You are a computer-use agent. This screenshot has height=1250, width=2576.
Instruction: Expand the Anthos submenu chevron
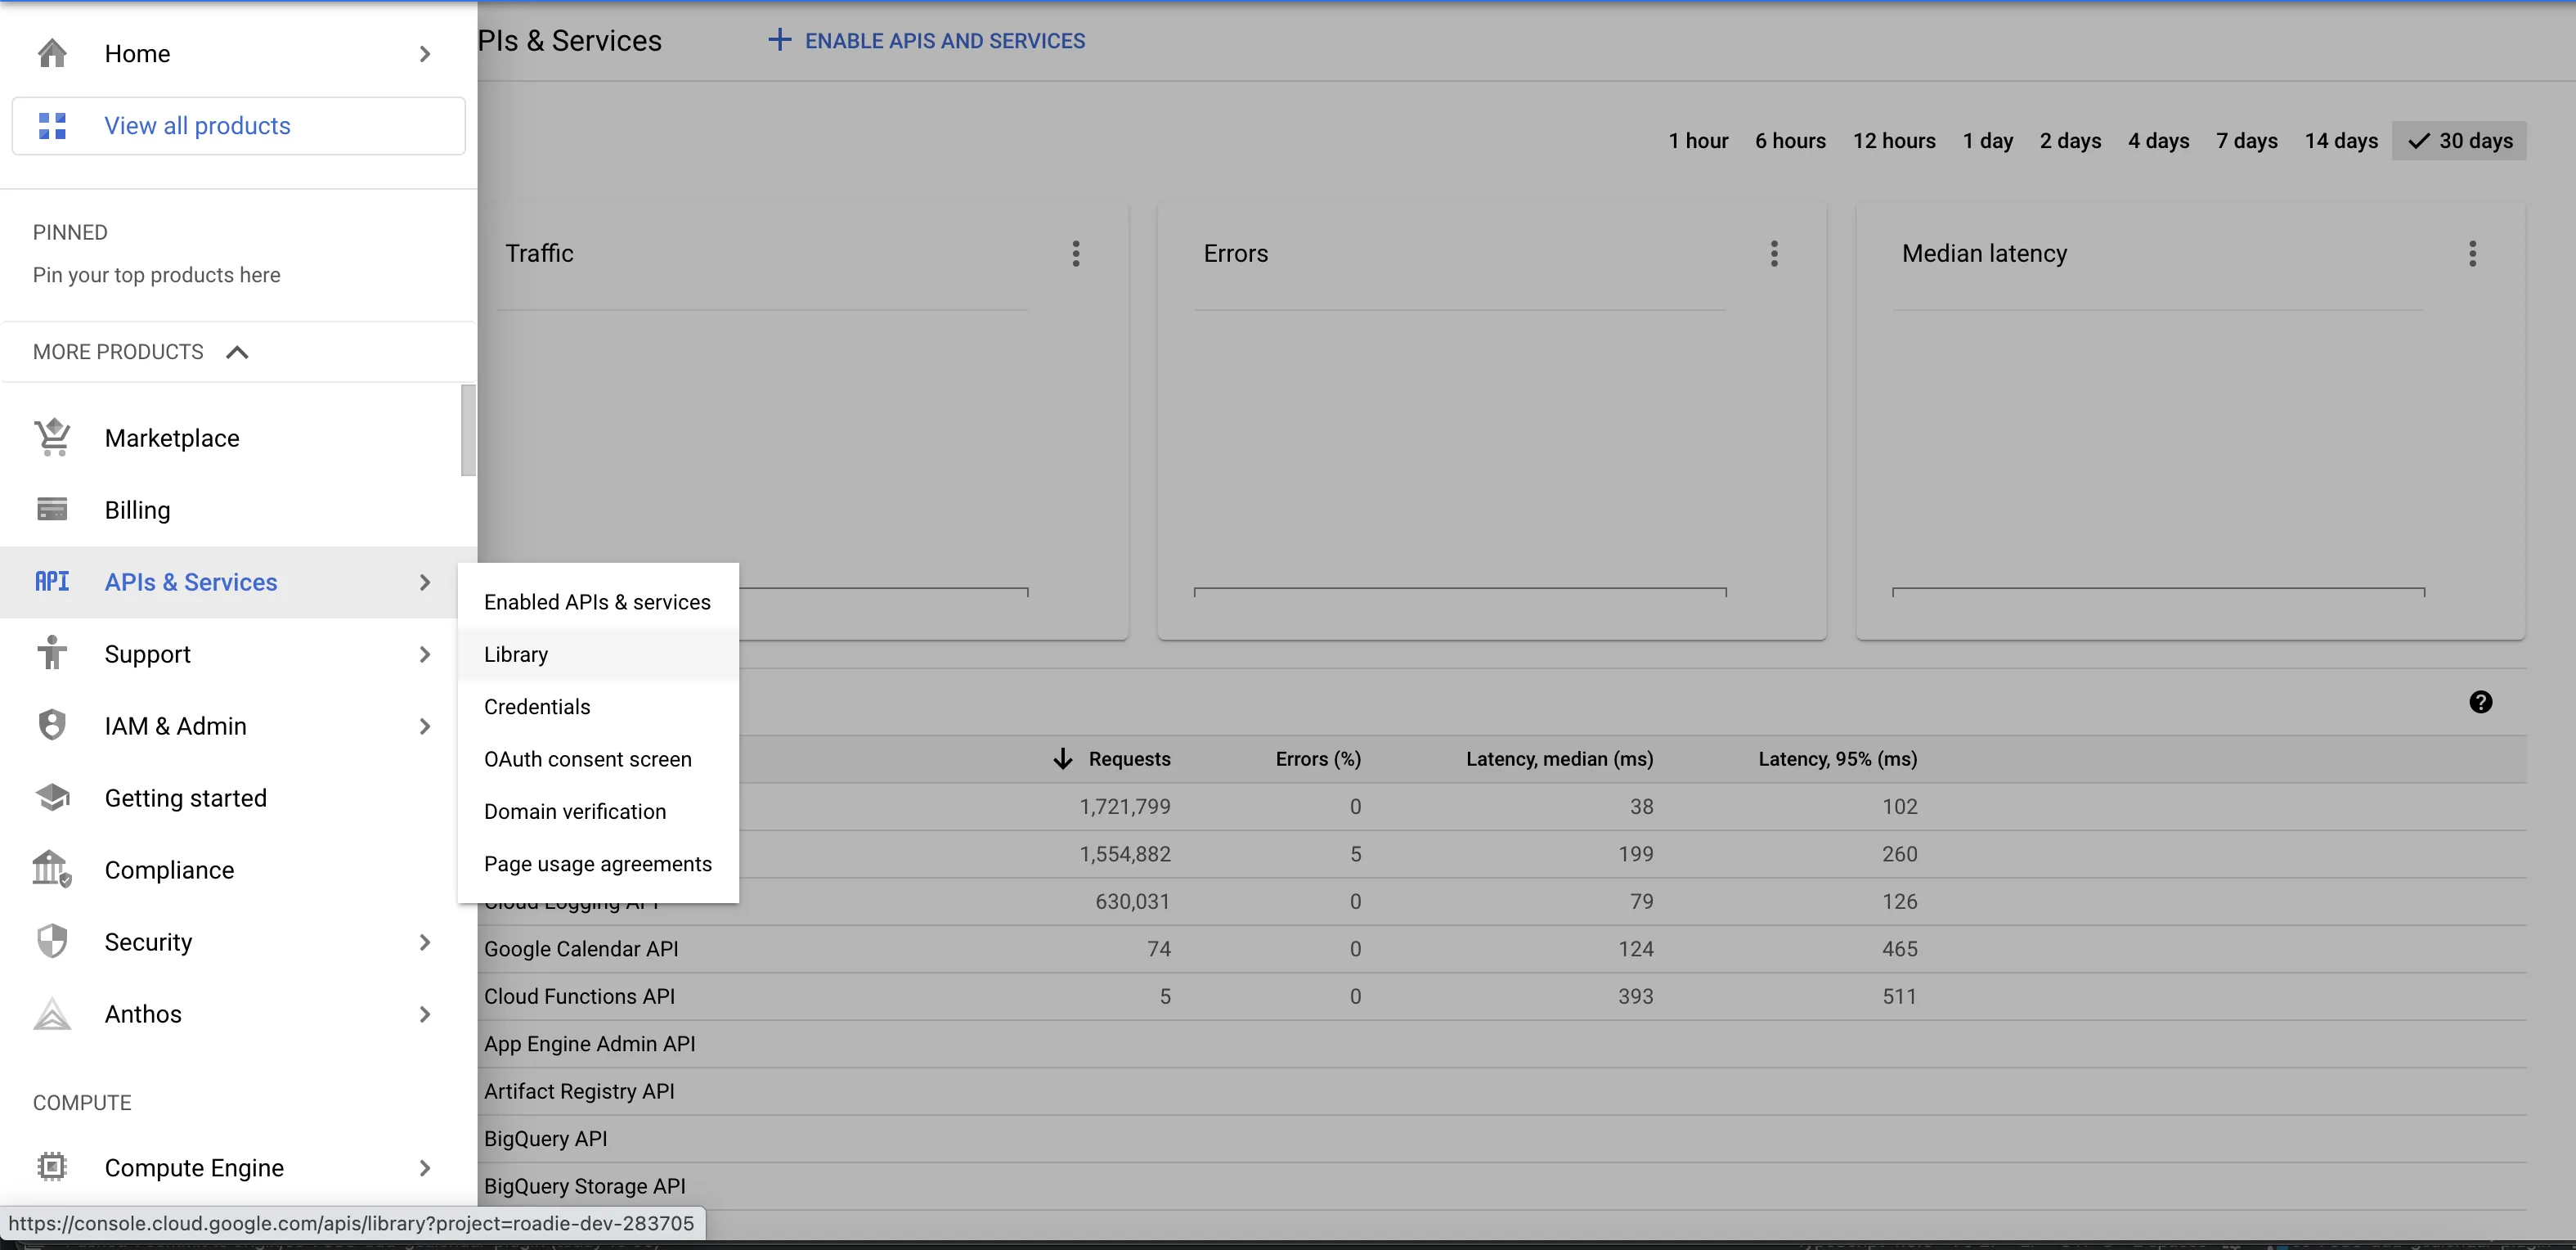[x=426, y=1014]
